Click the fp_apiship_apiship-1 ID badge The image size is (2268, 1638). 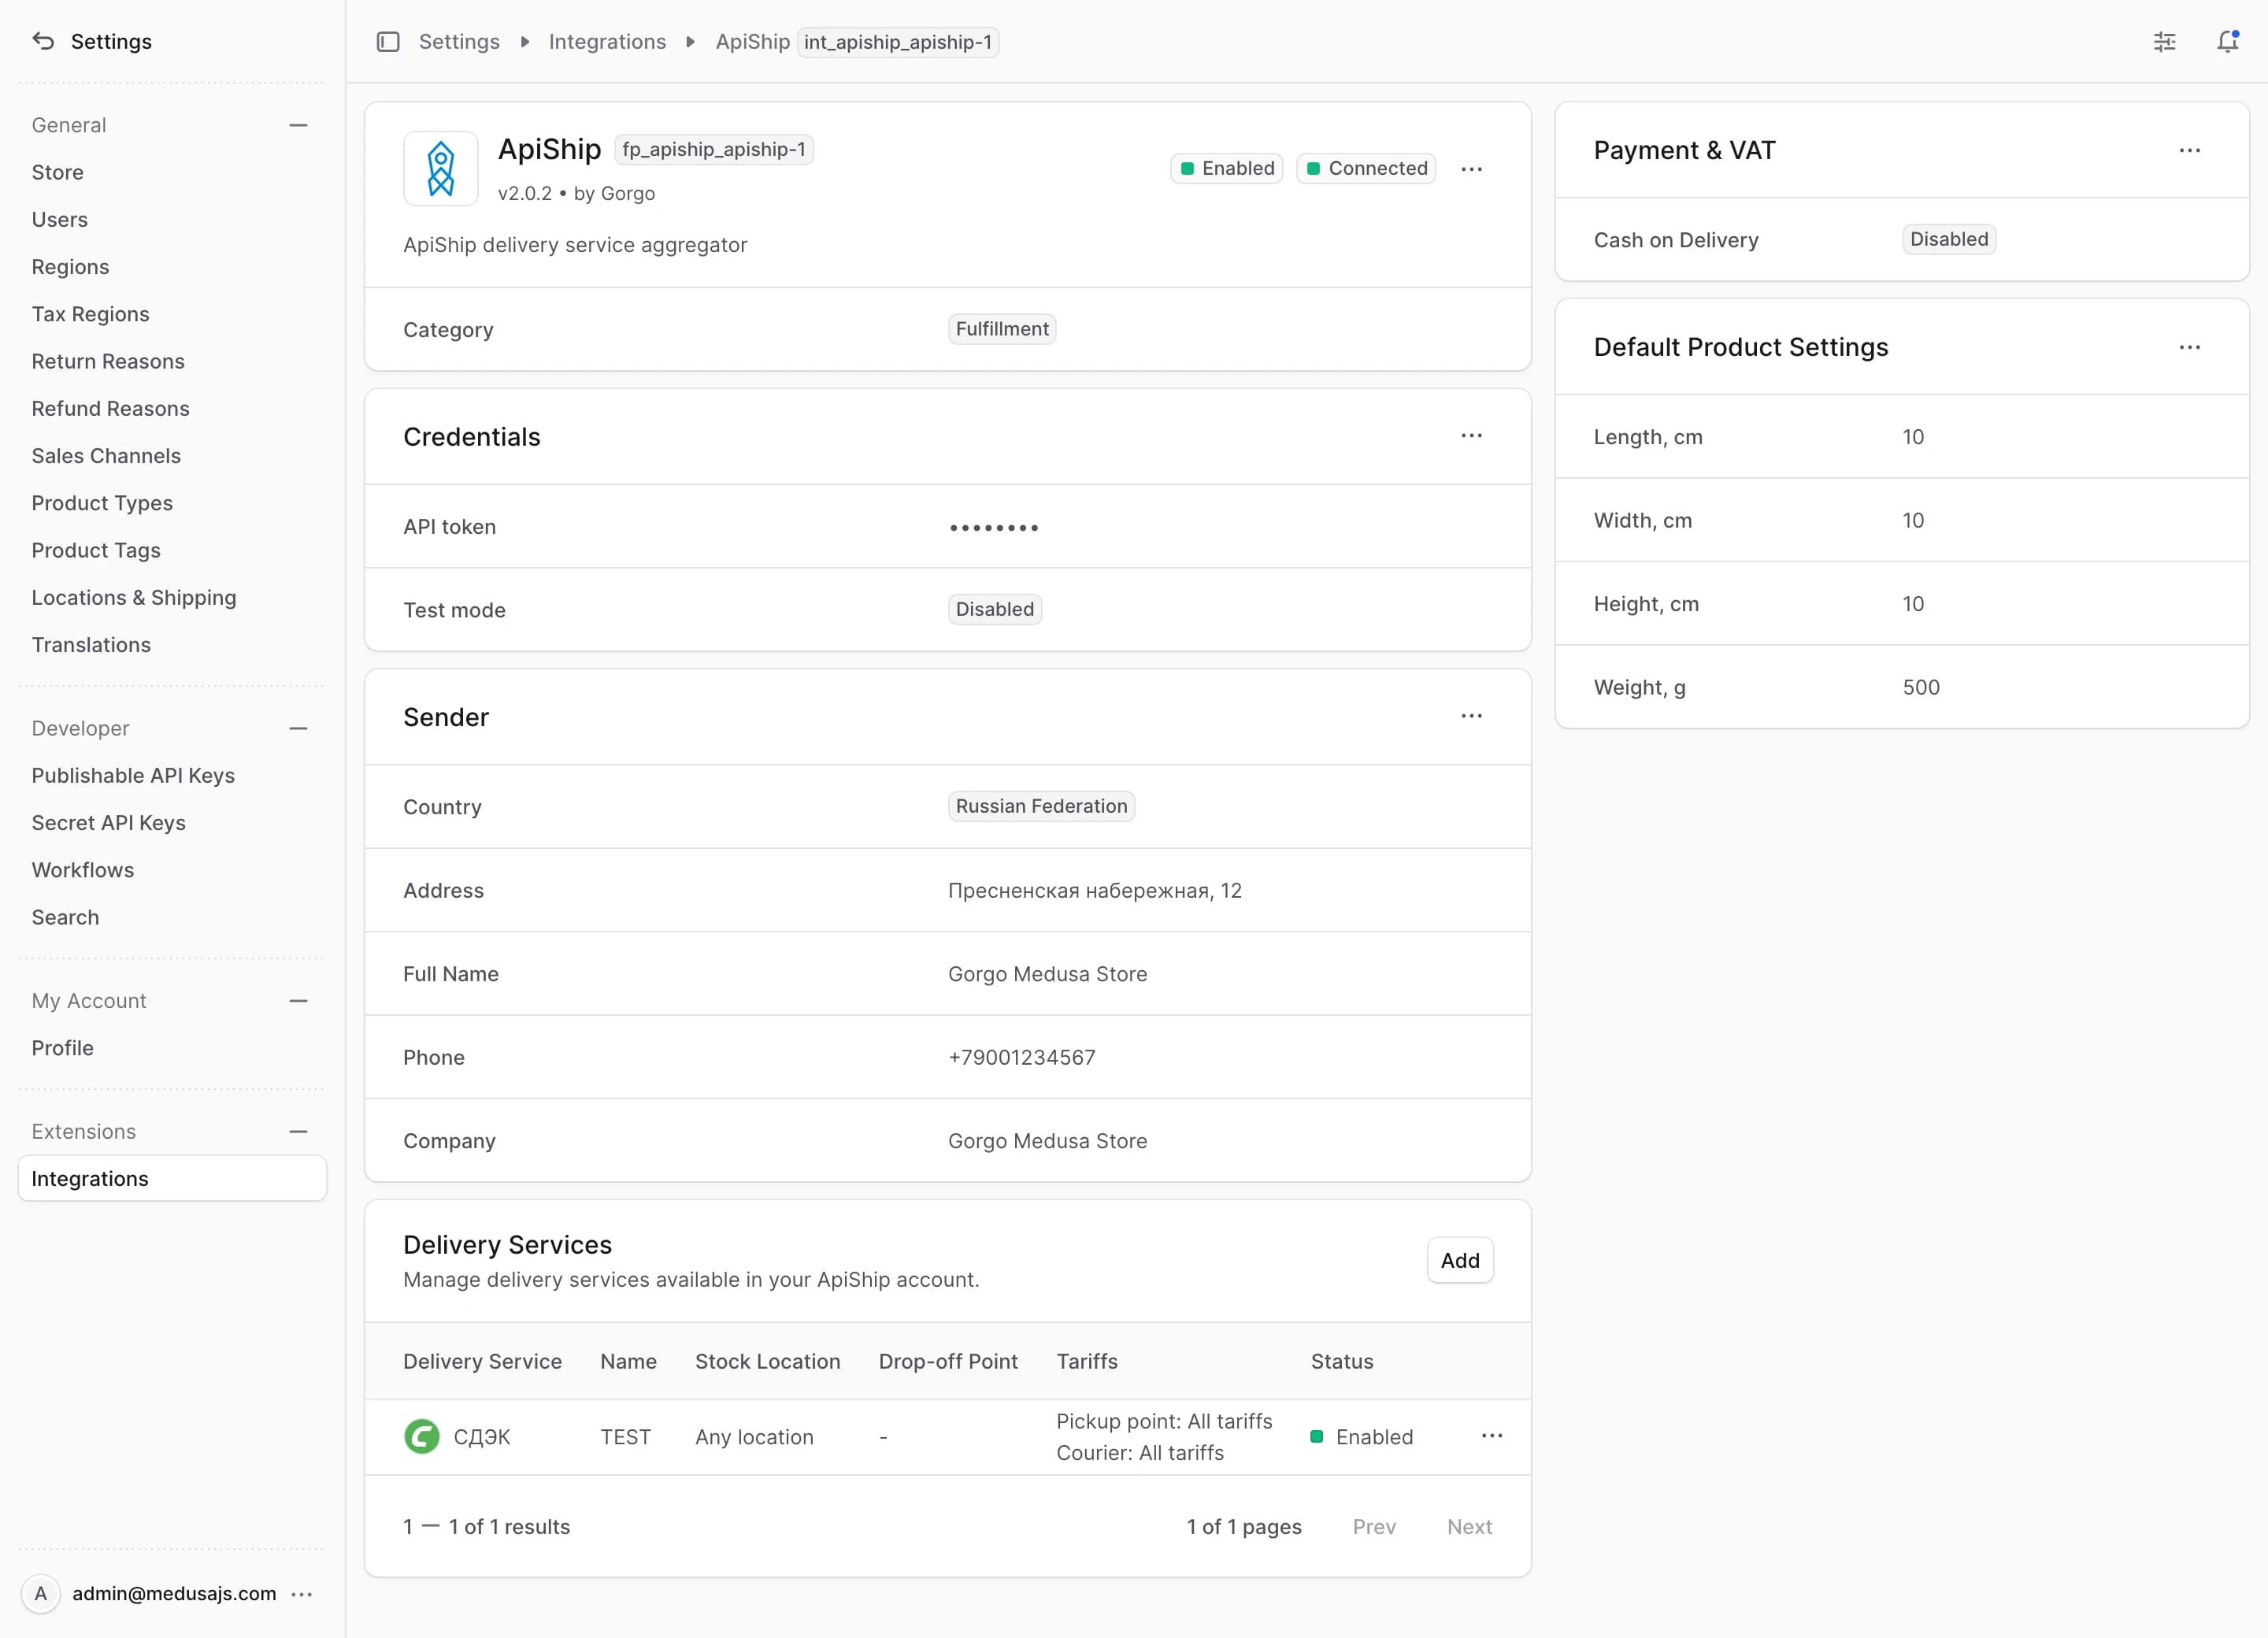(x=714, y=150)
